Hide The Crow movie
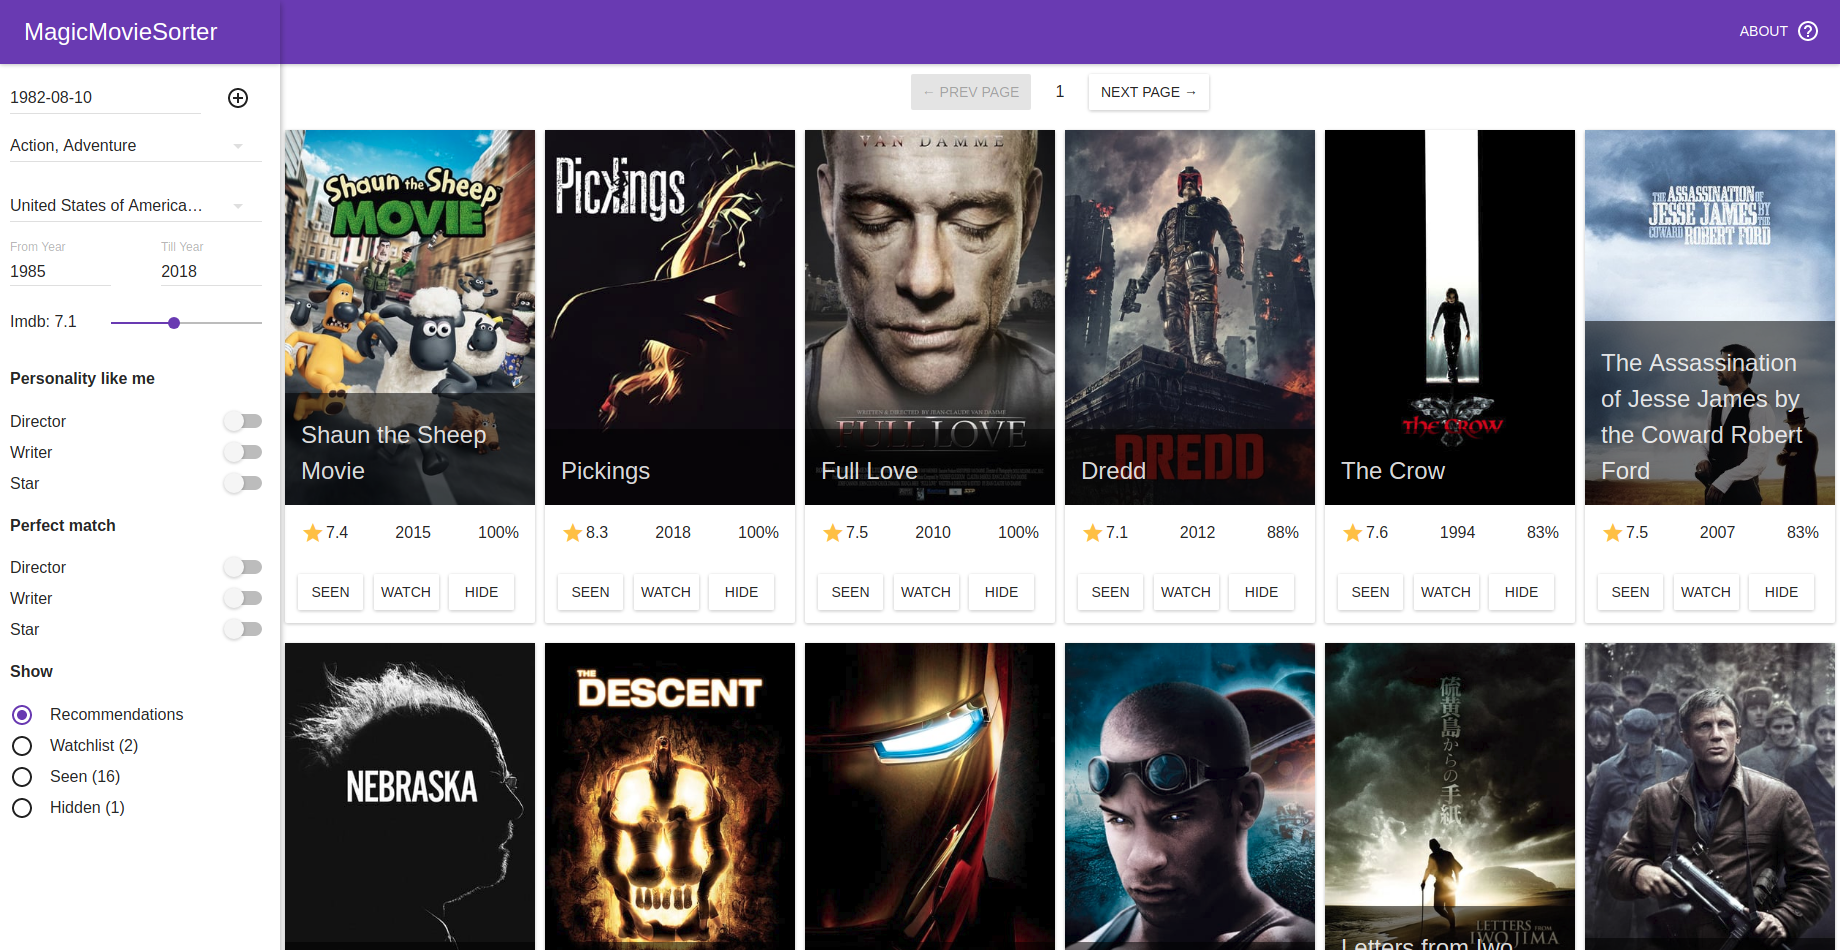 click(1521, 592)
